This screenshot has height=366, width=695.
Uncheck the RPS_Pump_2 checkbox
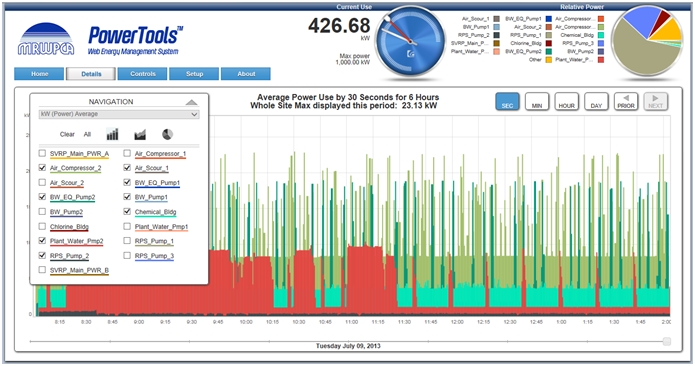42,255
